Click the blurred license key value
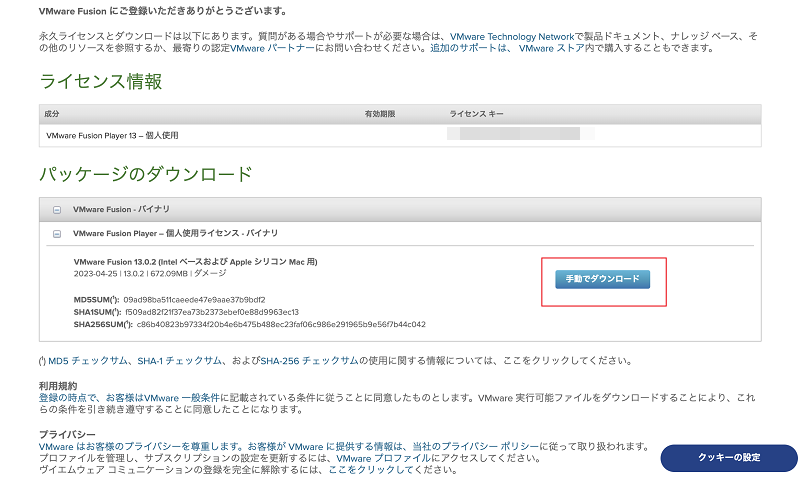800x483 pixels. coord(520,134)
